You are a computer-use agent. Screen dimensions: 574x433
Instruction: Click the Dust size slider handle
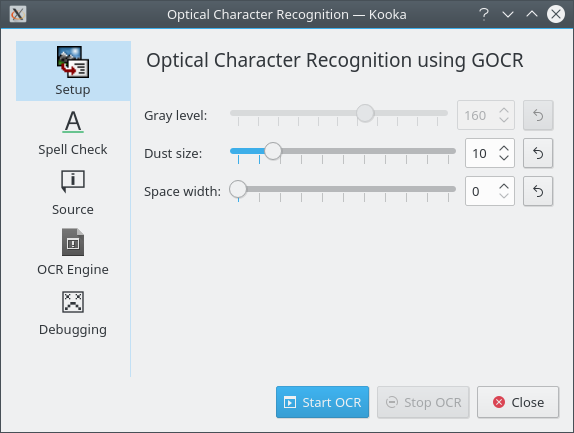[273, 151]
